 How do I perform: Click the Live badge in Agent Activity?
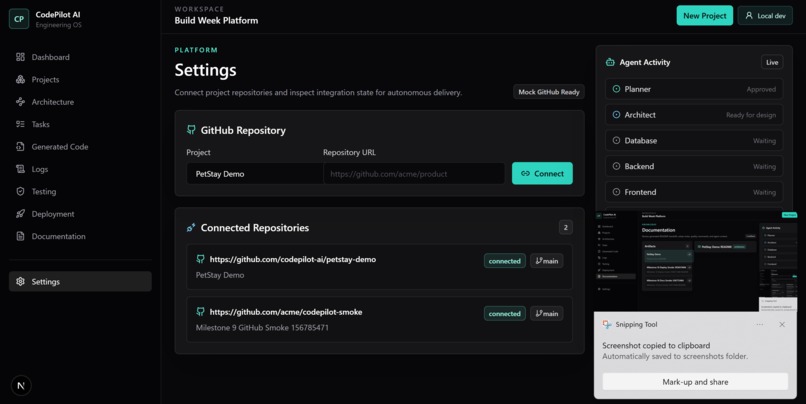click(772, 62)
